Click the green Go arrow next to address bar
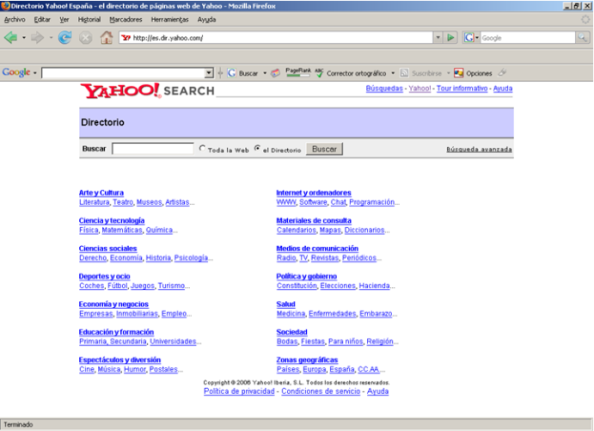The height and width of the screenshot is (431, 594). pos(450,37)
